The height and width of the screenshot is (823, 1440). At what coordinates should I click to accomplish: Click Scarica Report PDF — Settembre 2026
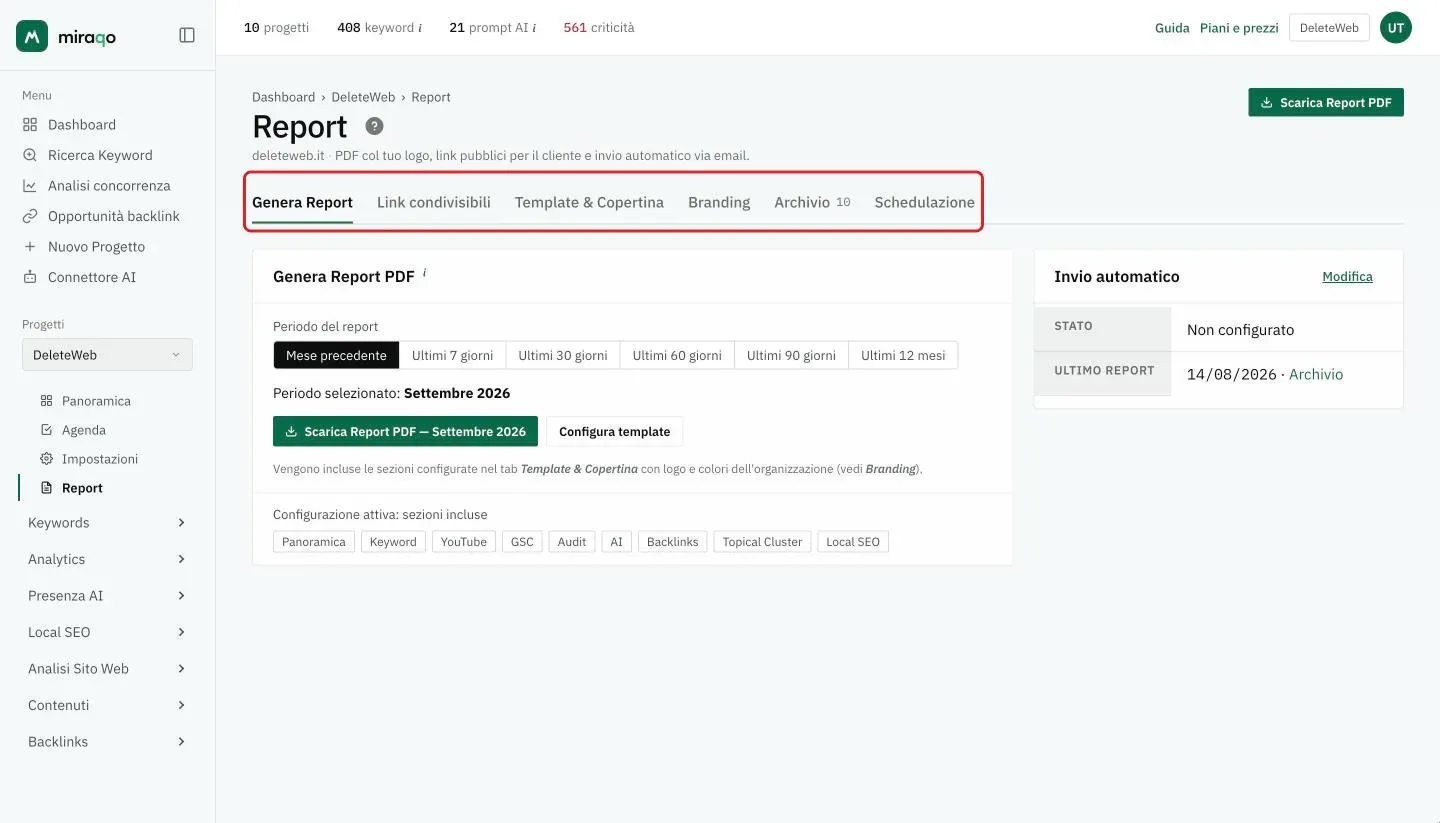[x=405, y=431]
